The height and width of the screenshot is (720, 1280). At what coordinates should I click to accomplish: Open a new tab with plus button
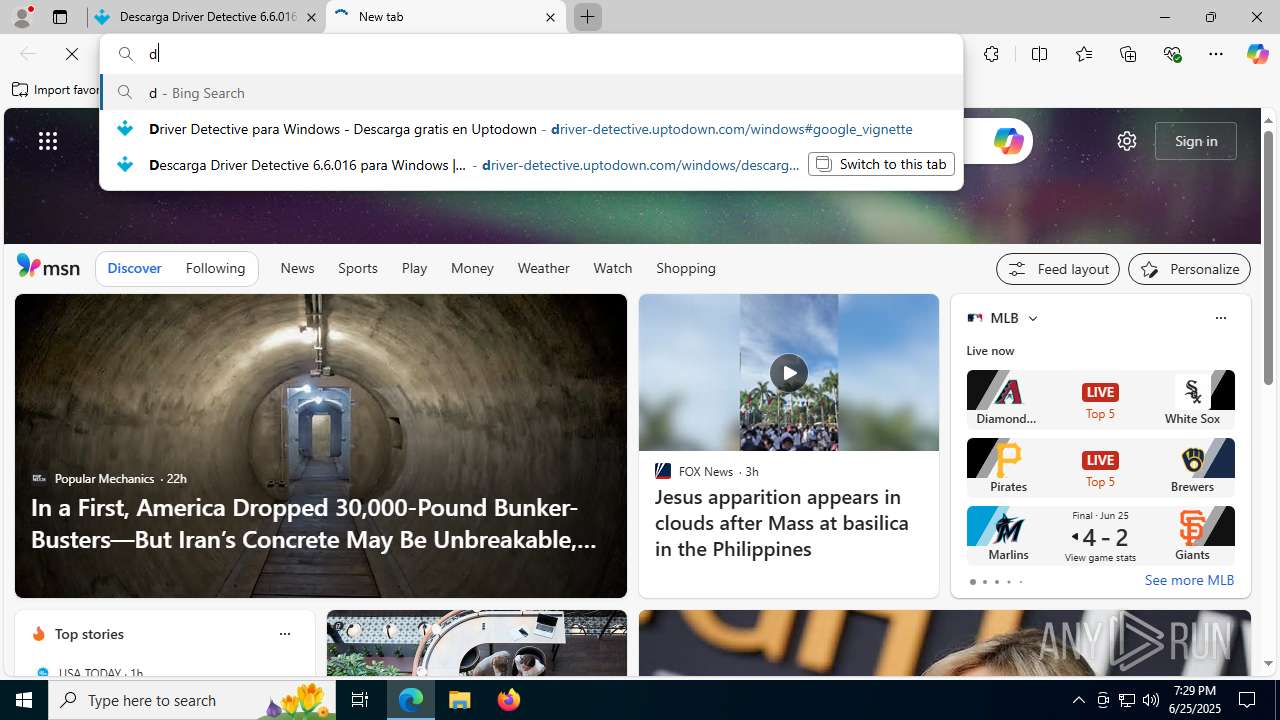[x=587, y=17]
